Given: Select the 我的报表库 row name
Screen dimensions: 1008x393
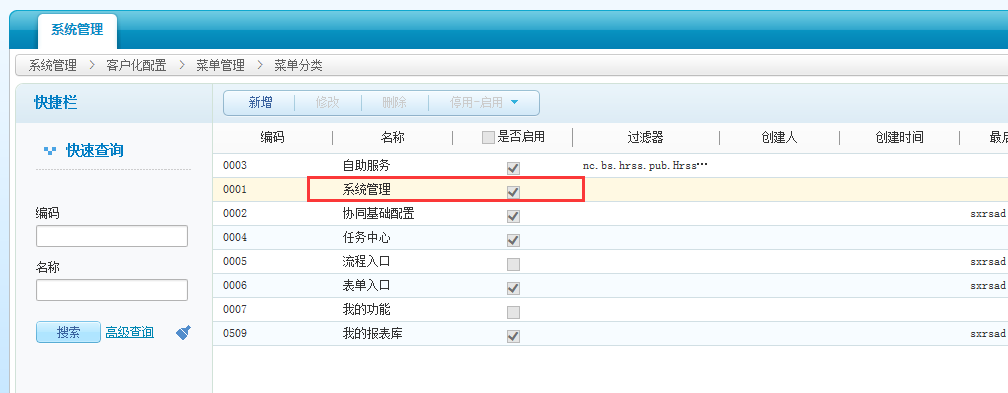Looking at the screenshot, I should pos(373,333).
